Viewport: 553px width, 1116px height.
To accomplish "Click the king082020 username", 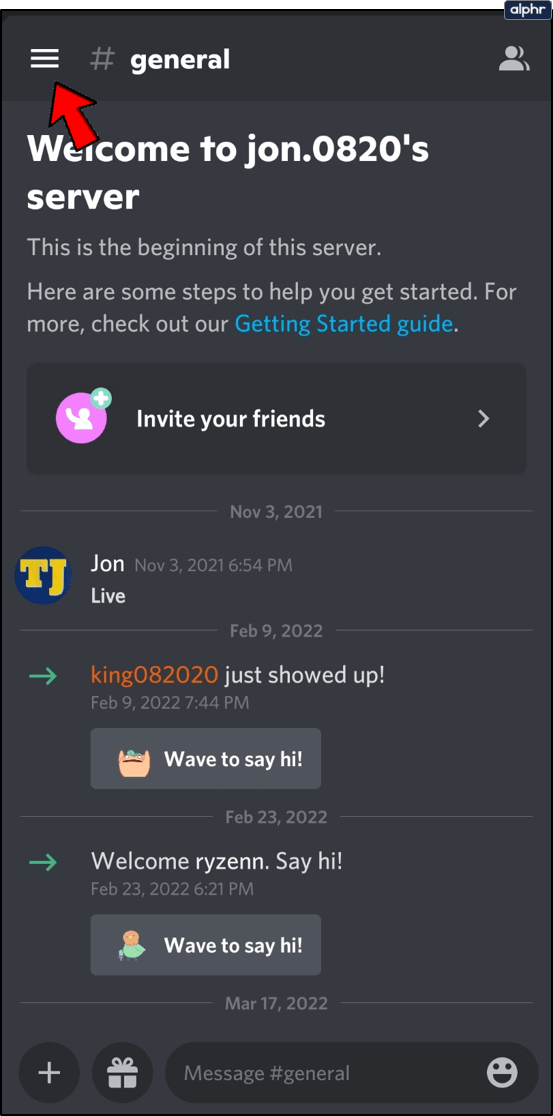I will point(154,675).
